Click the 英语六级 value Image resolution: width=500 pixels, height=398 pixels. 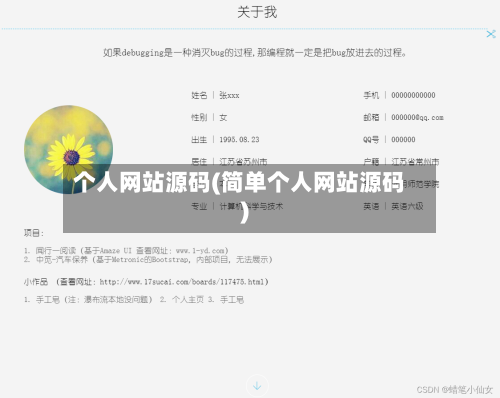(x=407, y=206)
